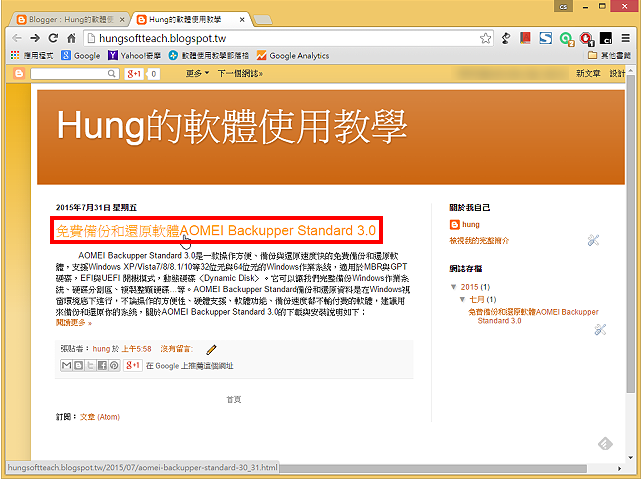This screenshot has height=484, width=643.
Task: Click the horizontal scrollbar thumb
Action: point(433,468)
